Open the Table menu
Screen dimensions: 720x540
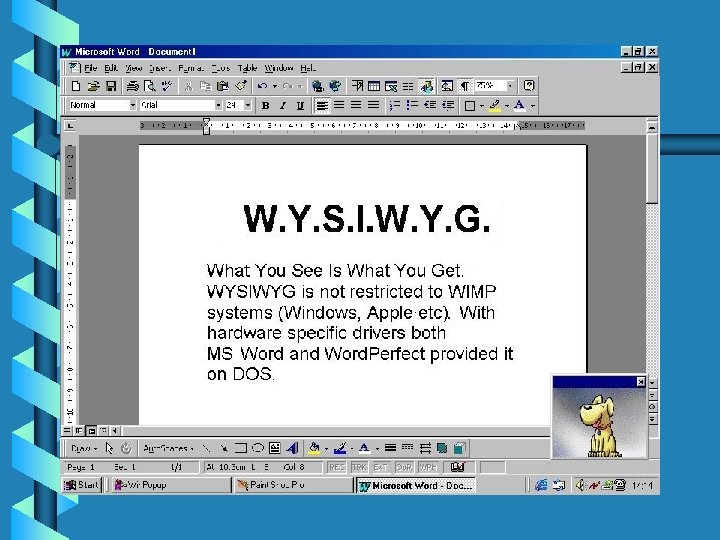[247, 68]
